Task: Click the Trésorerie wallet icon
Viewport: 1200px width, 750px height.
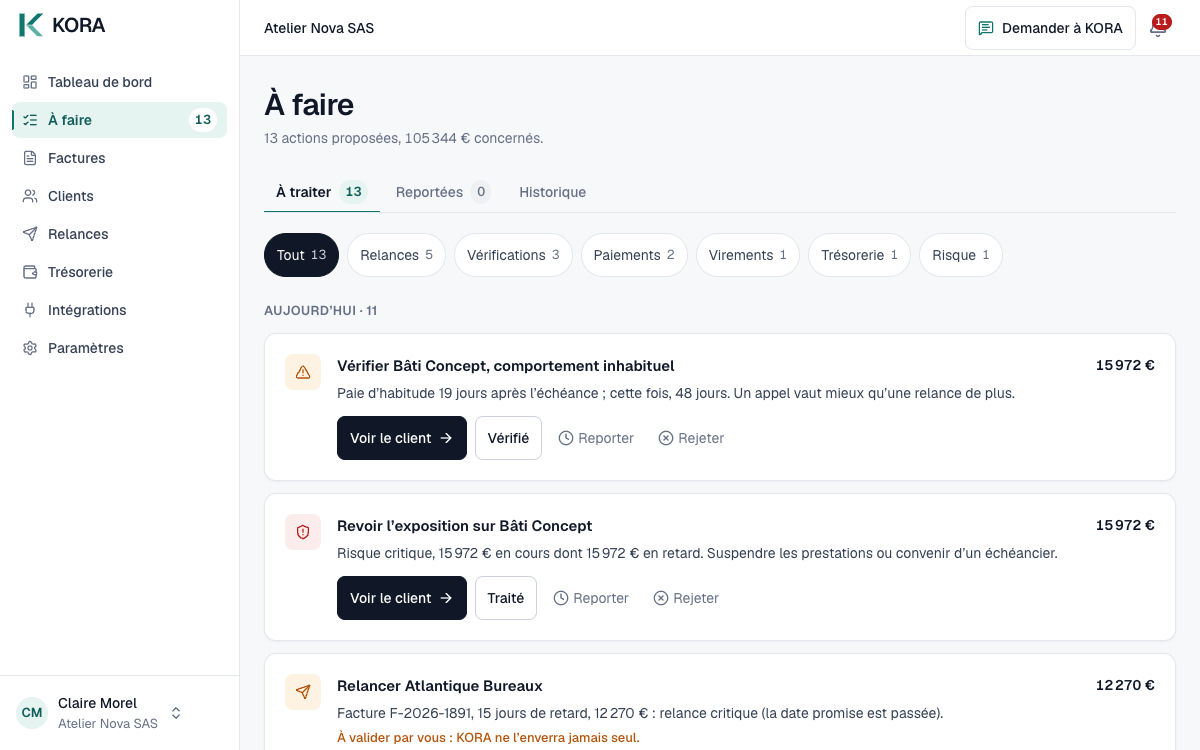Action: (x=30, y=272)
